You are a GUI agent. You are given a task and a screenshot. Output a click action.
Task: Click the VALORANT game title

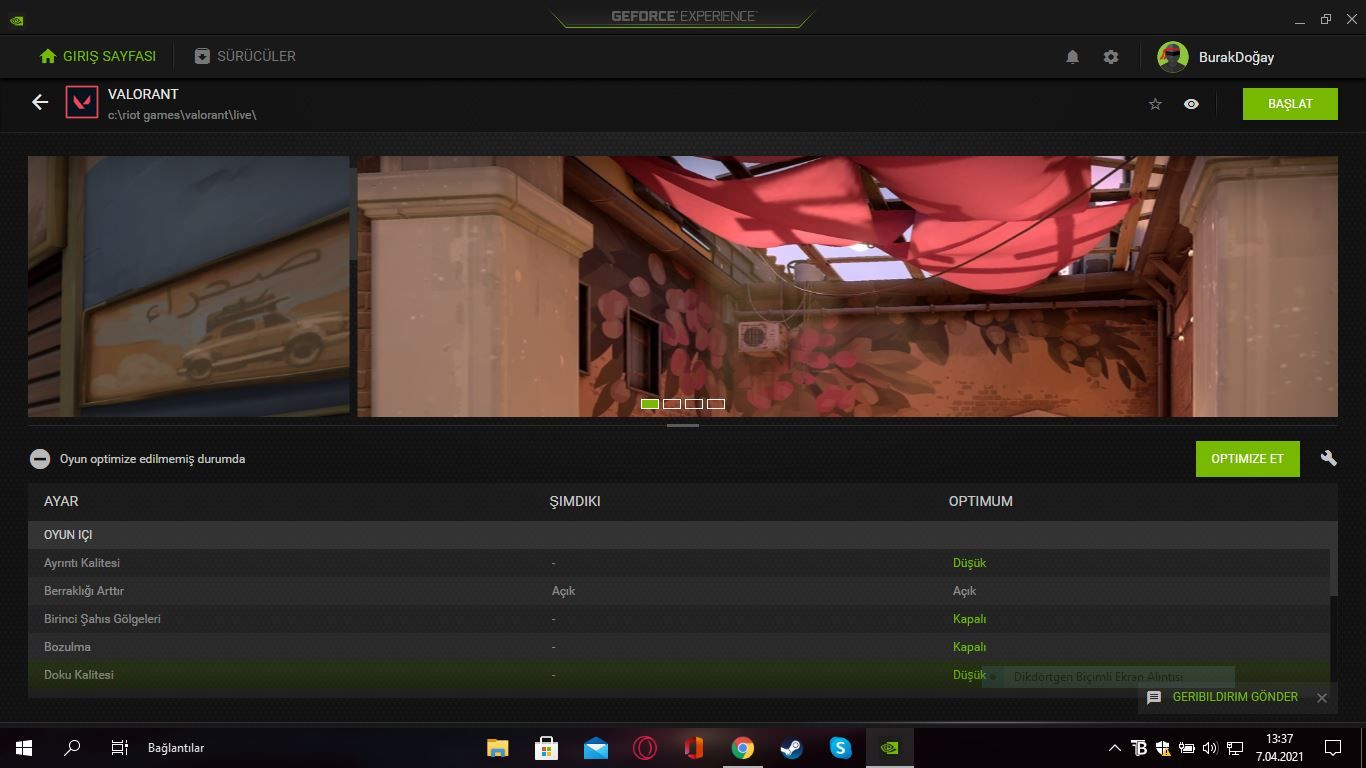[143, 94]
